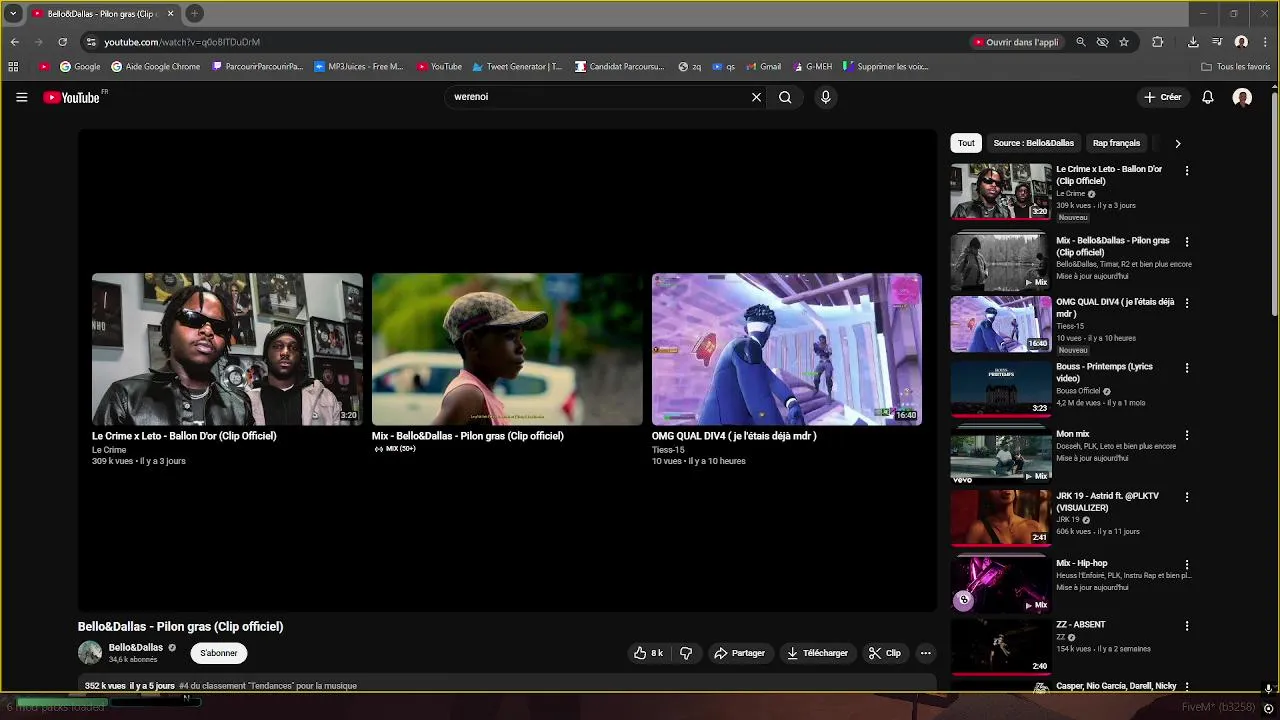Play Mix - Bello&Dallas endscreen thumbnail
This screenshot has width=1280, height=720.
(x=507, y=349)
